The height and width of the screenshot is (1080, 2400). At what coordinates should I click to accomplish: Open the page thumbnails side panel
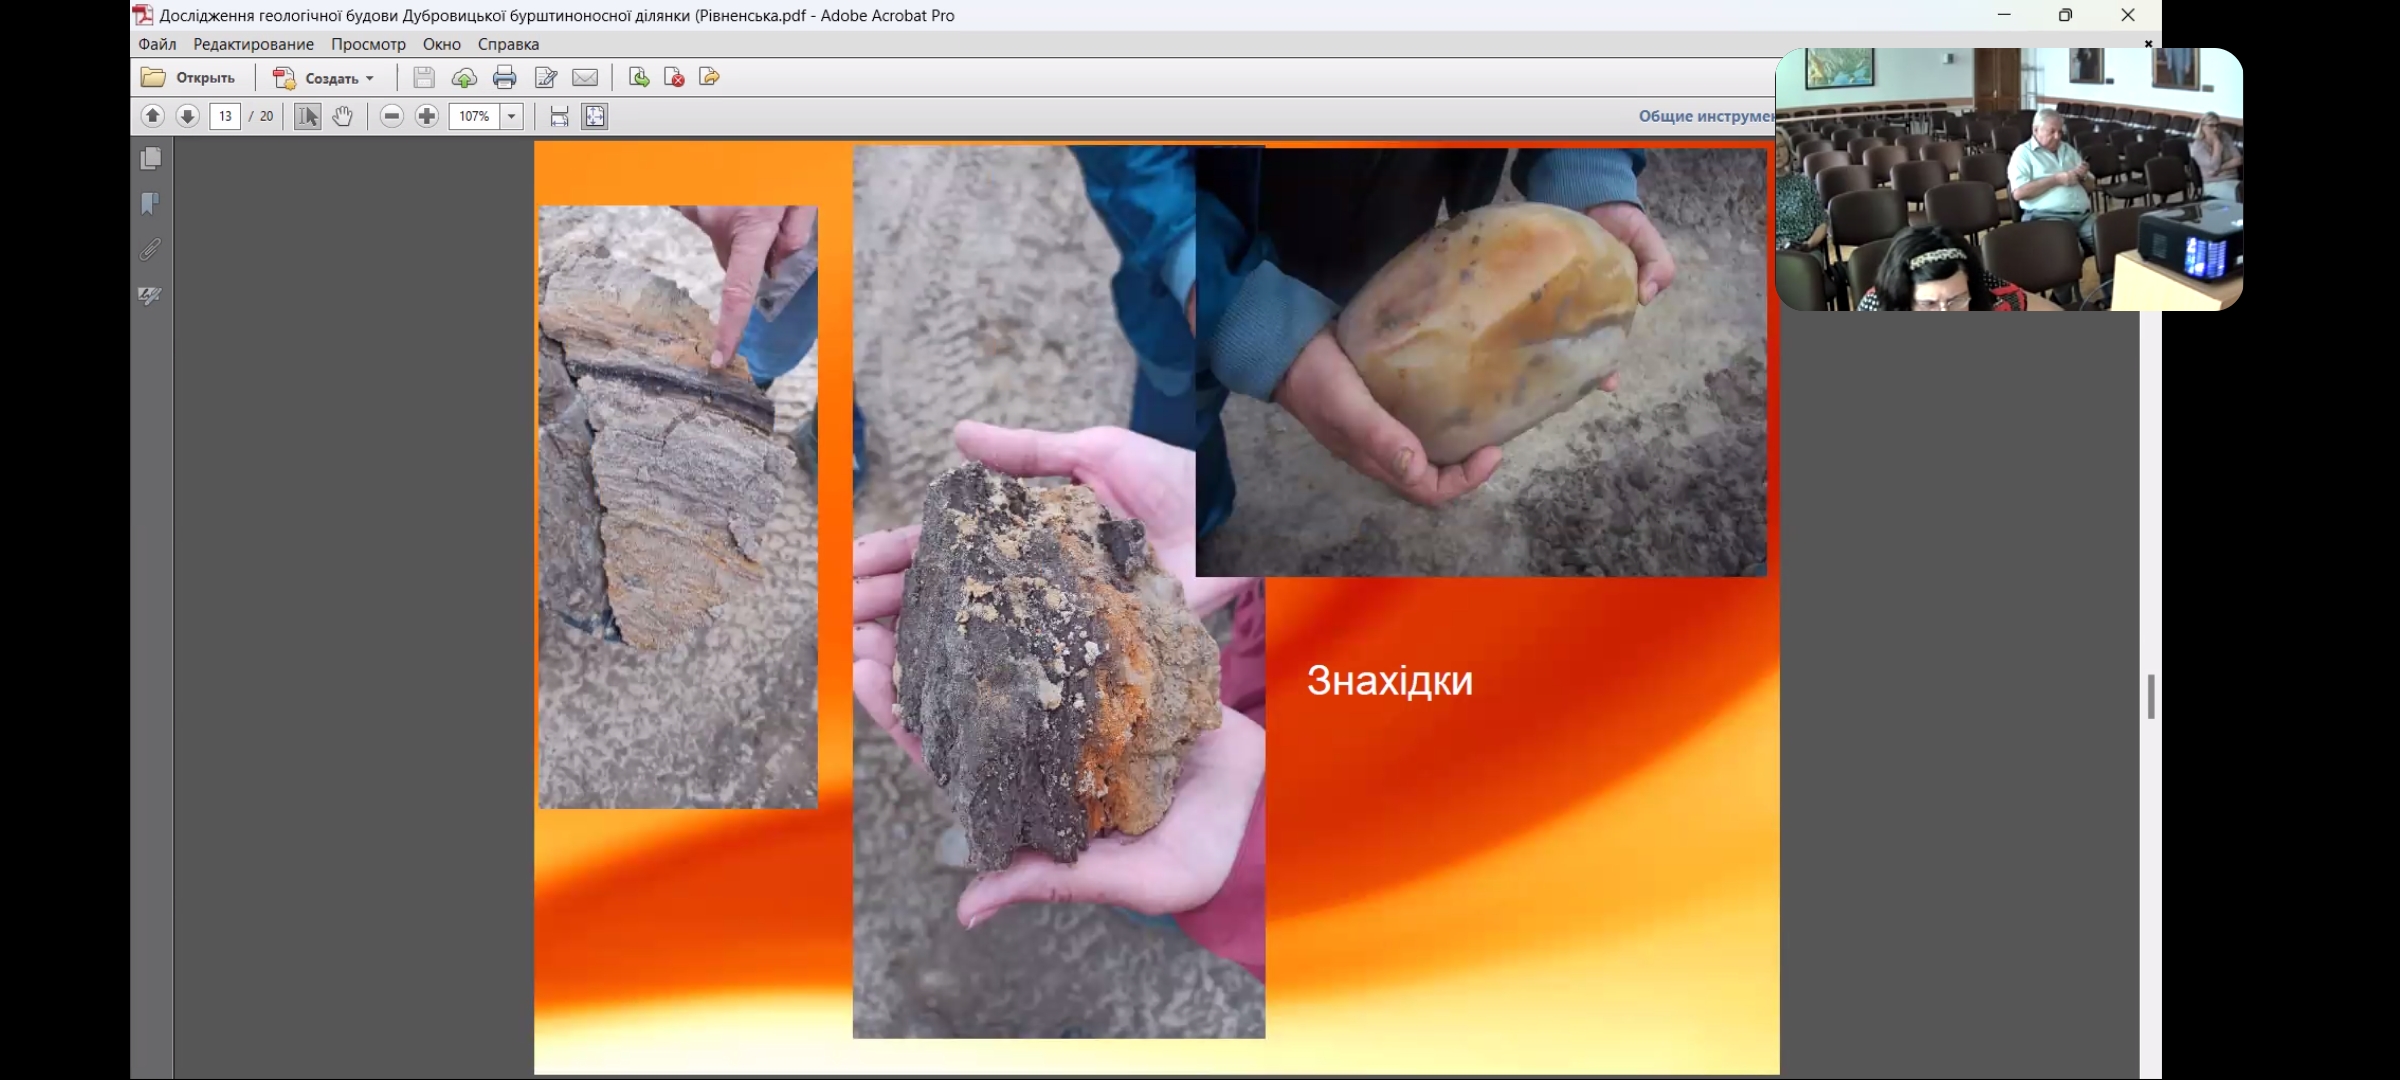pyautogui.click(x=150, y=158)
